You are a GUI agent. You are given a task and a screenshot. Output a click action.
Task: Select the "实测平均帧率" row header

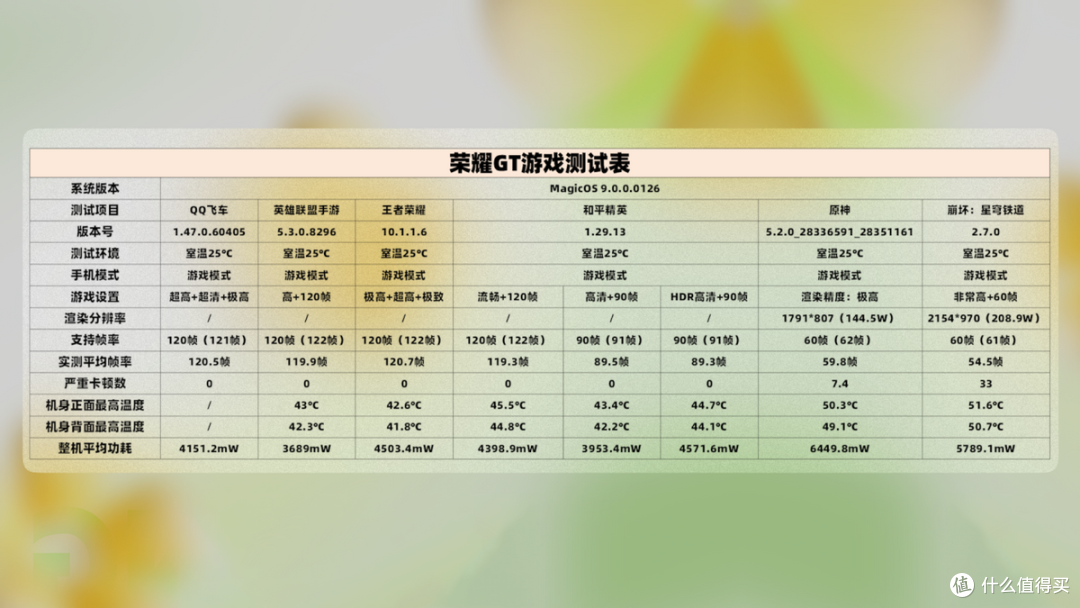coord(95,361)
